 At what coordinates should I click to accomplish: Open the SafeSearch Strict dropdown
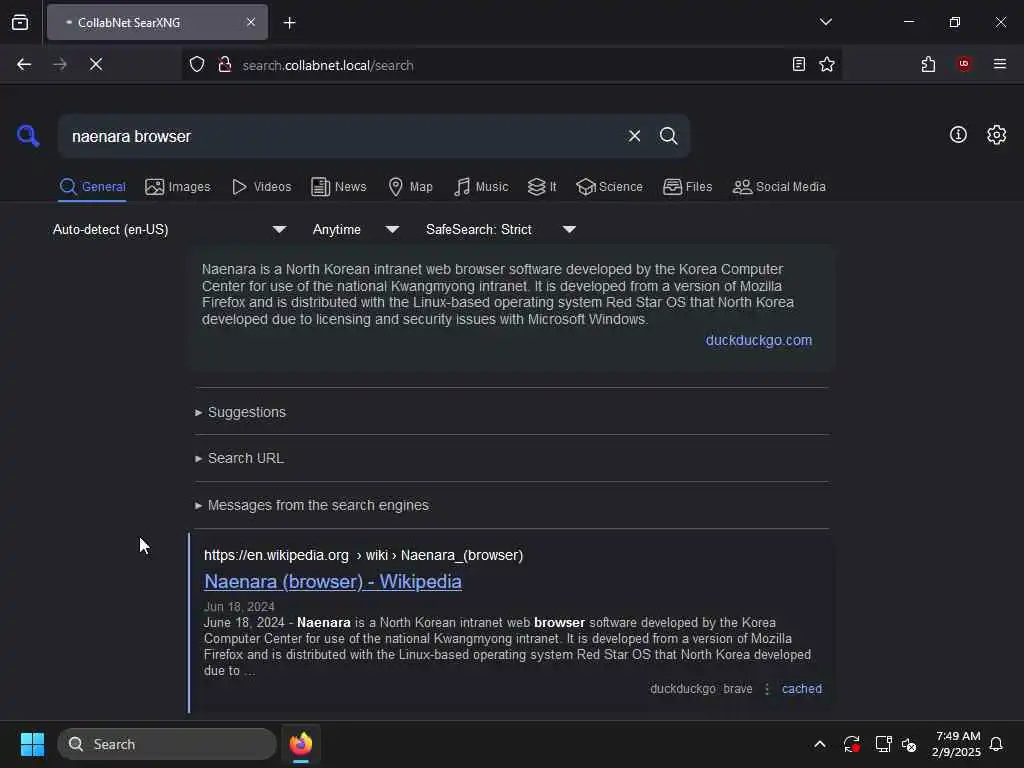pyautogui.click(x=500, y=230)
